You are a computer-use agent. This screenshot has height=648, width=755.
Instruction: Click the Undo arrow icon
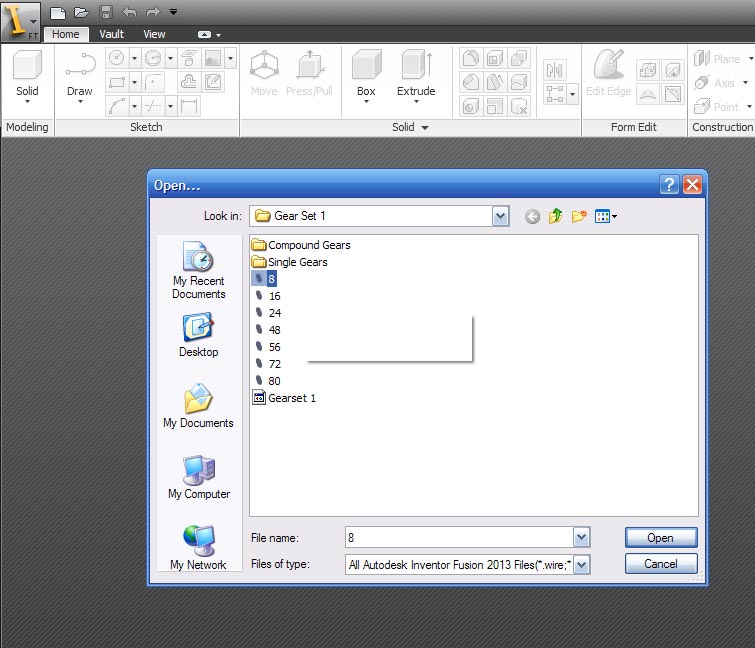pyautogui.click(x=129, y=12)
